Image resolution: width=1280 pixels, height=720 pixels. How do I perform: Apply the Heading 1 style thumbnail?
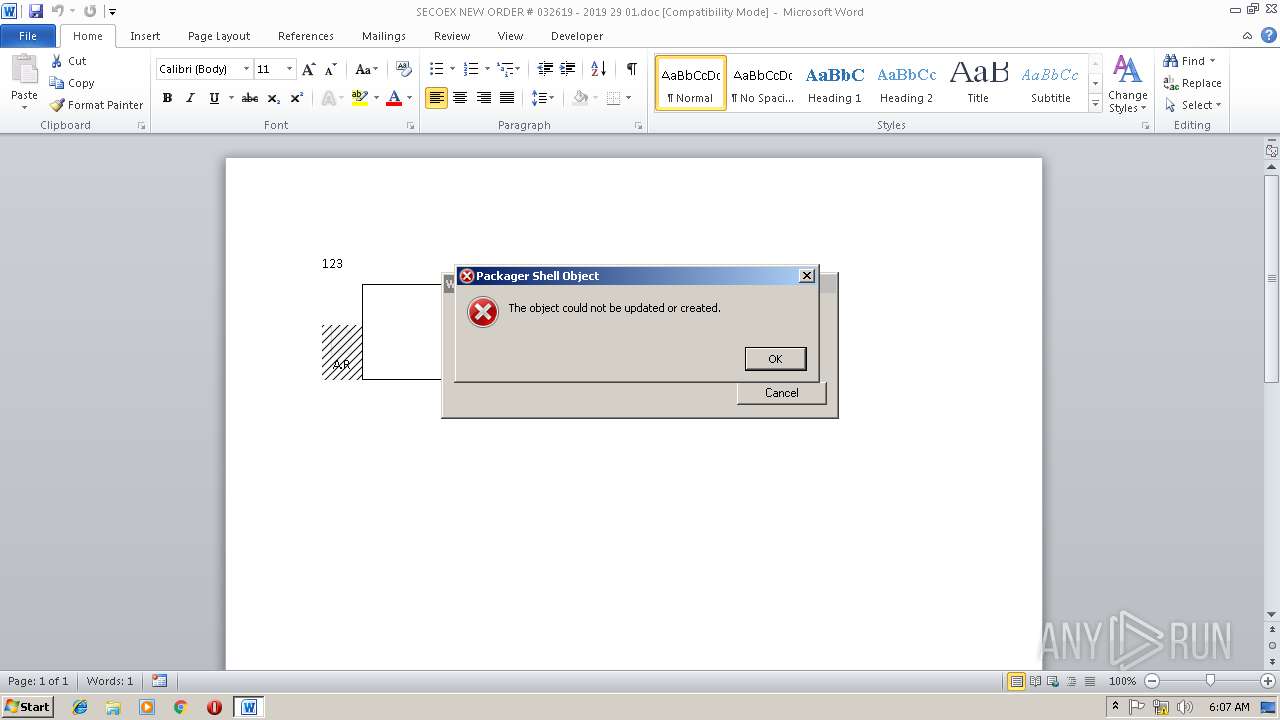point(835,83)
